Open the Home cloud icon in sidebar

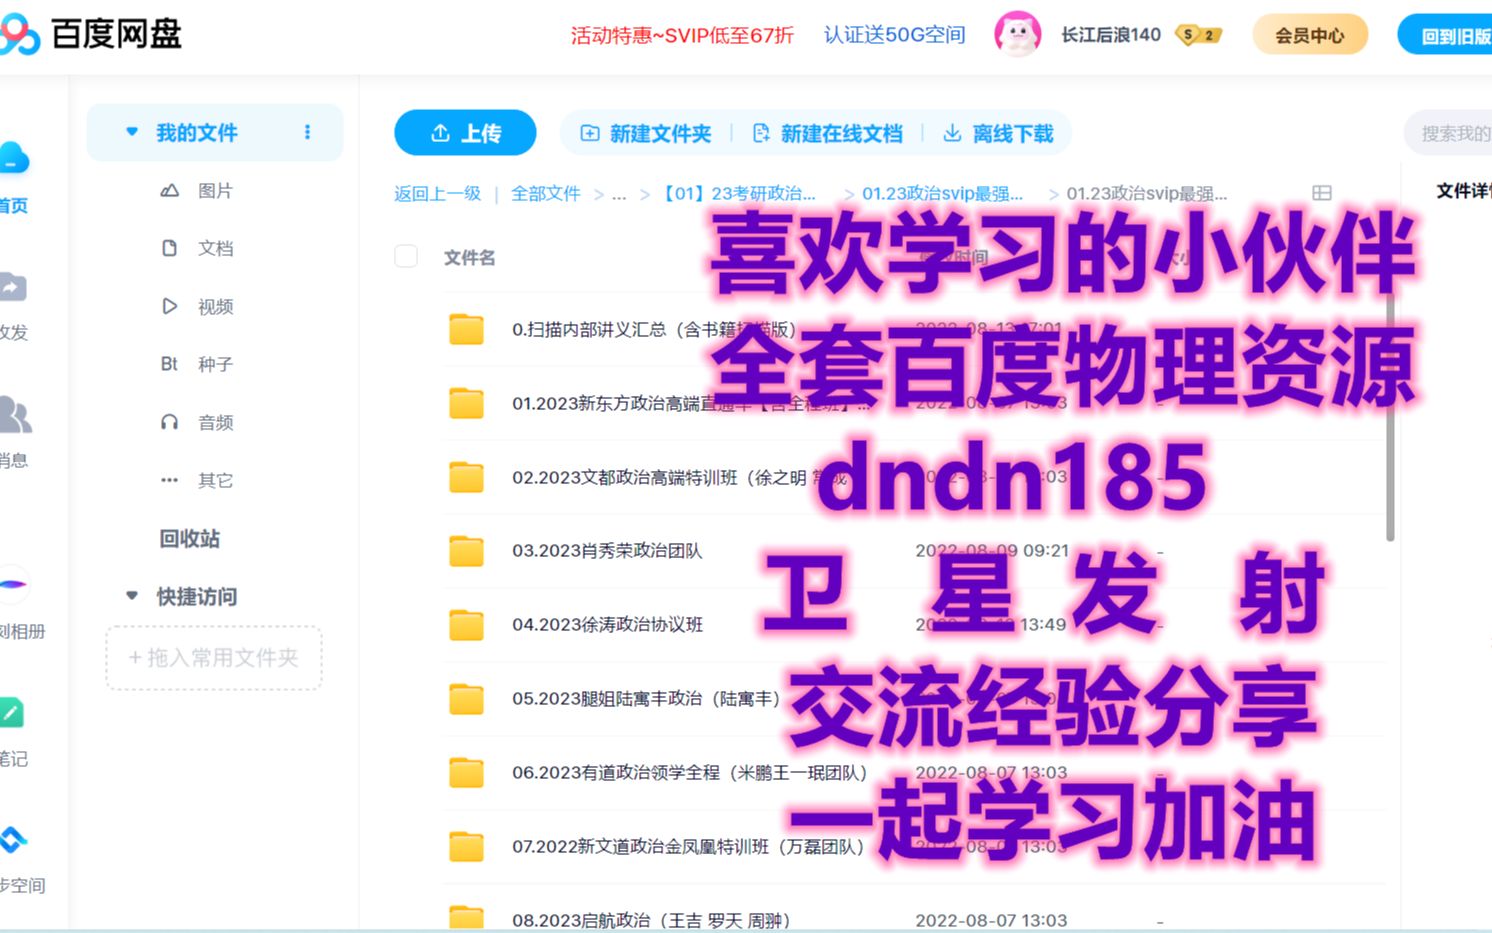point(14,158)
